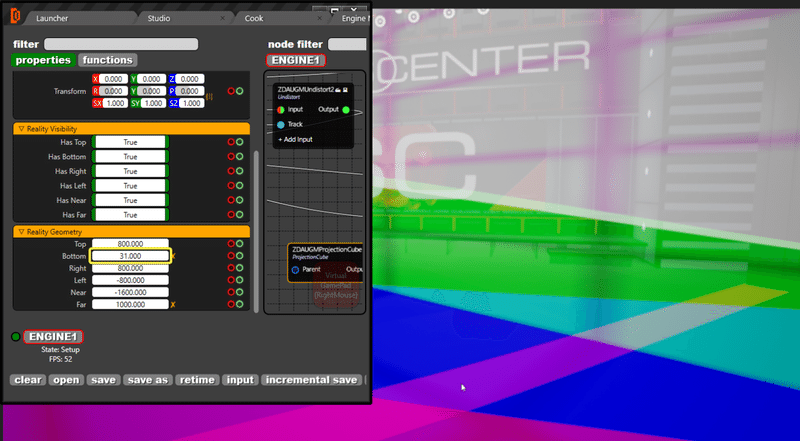Viewport: 800px width, 441px height.
Task: Open the Engine tab at the right edge
Action: click(x=353, y=18)
